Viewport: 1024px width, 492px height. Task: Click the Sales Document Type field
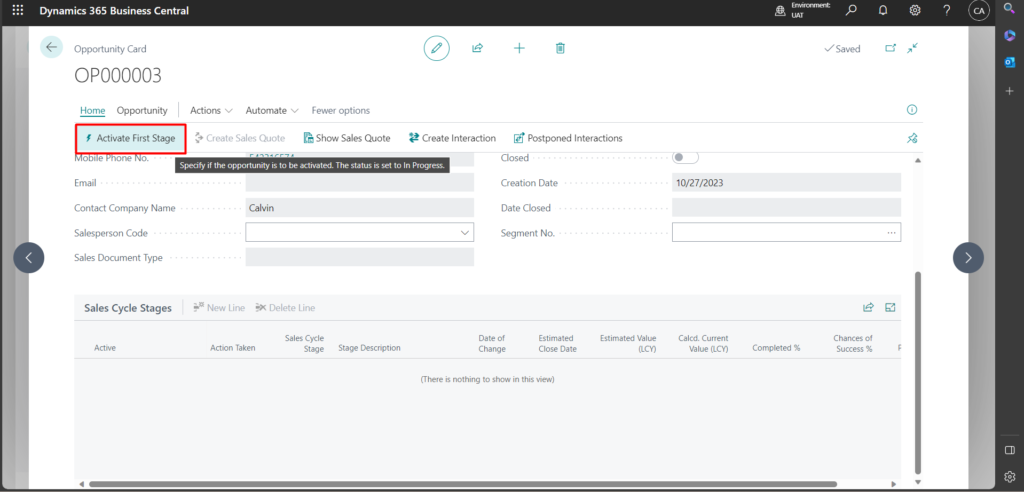[359, 257]
